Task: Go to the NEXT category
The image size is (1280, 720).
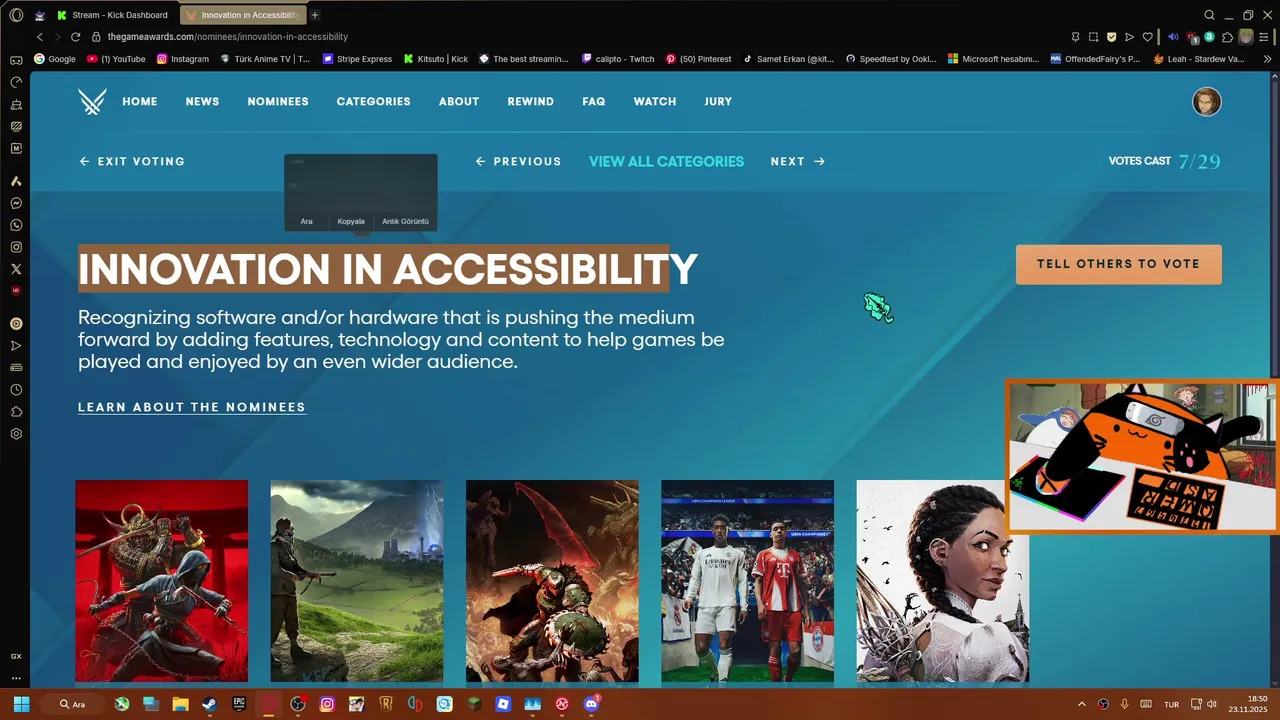Action: (x=797, y=161)
